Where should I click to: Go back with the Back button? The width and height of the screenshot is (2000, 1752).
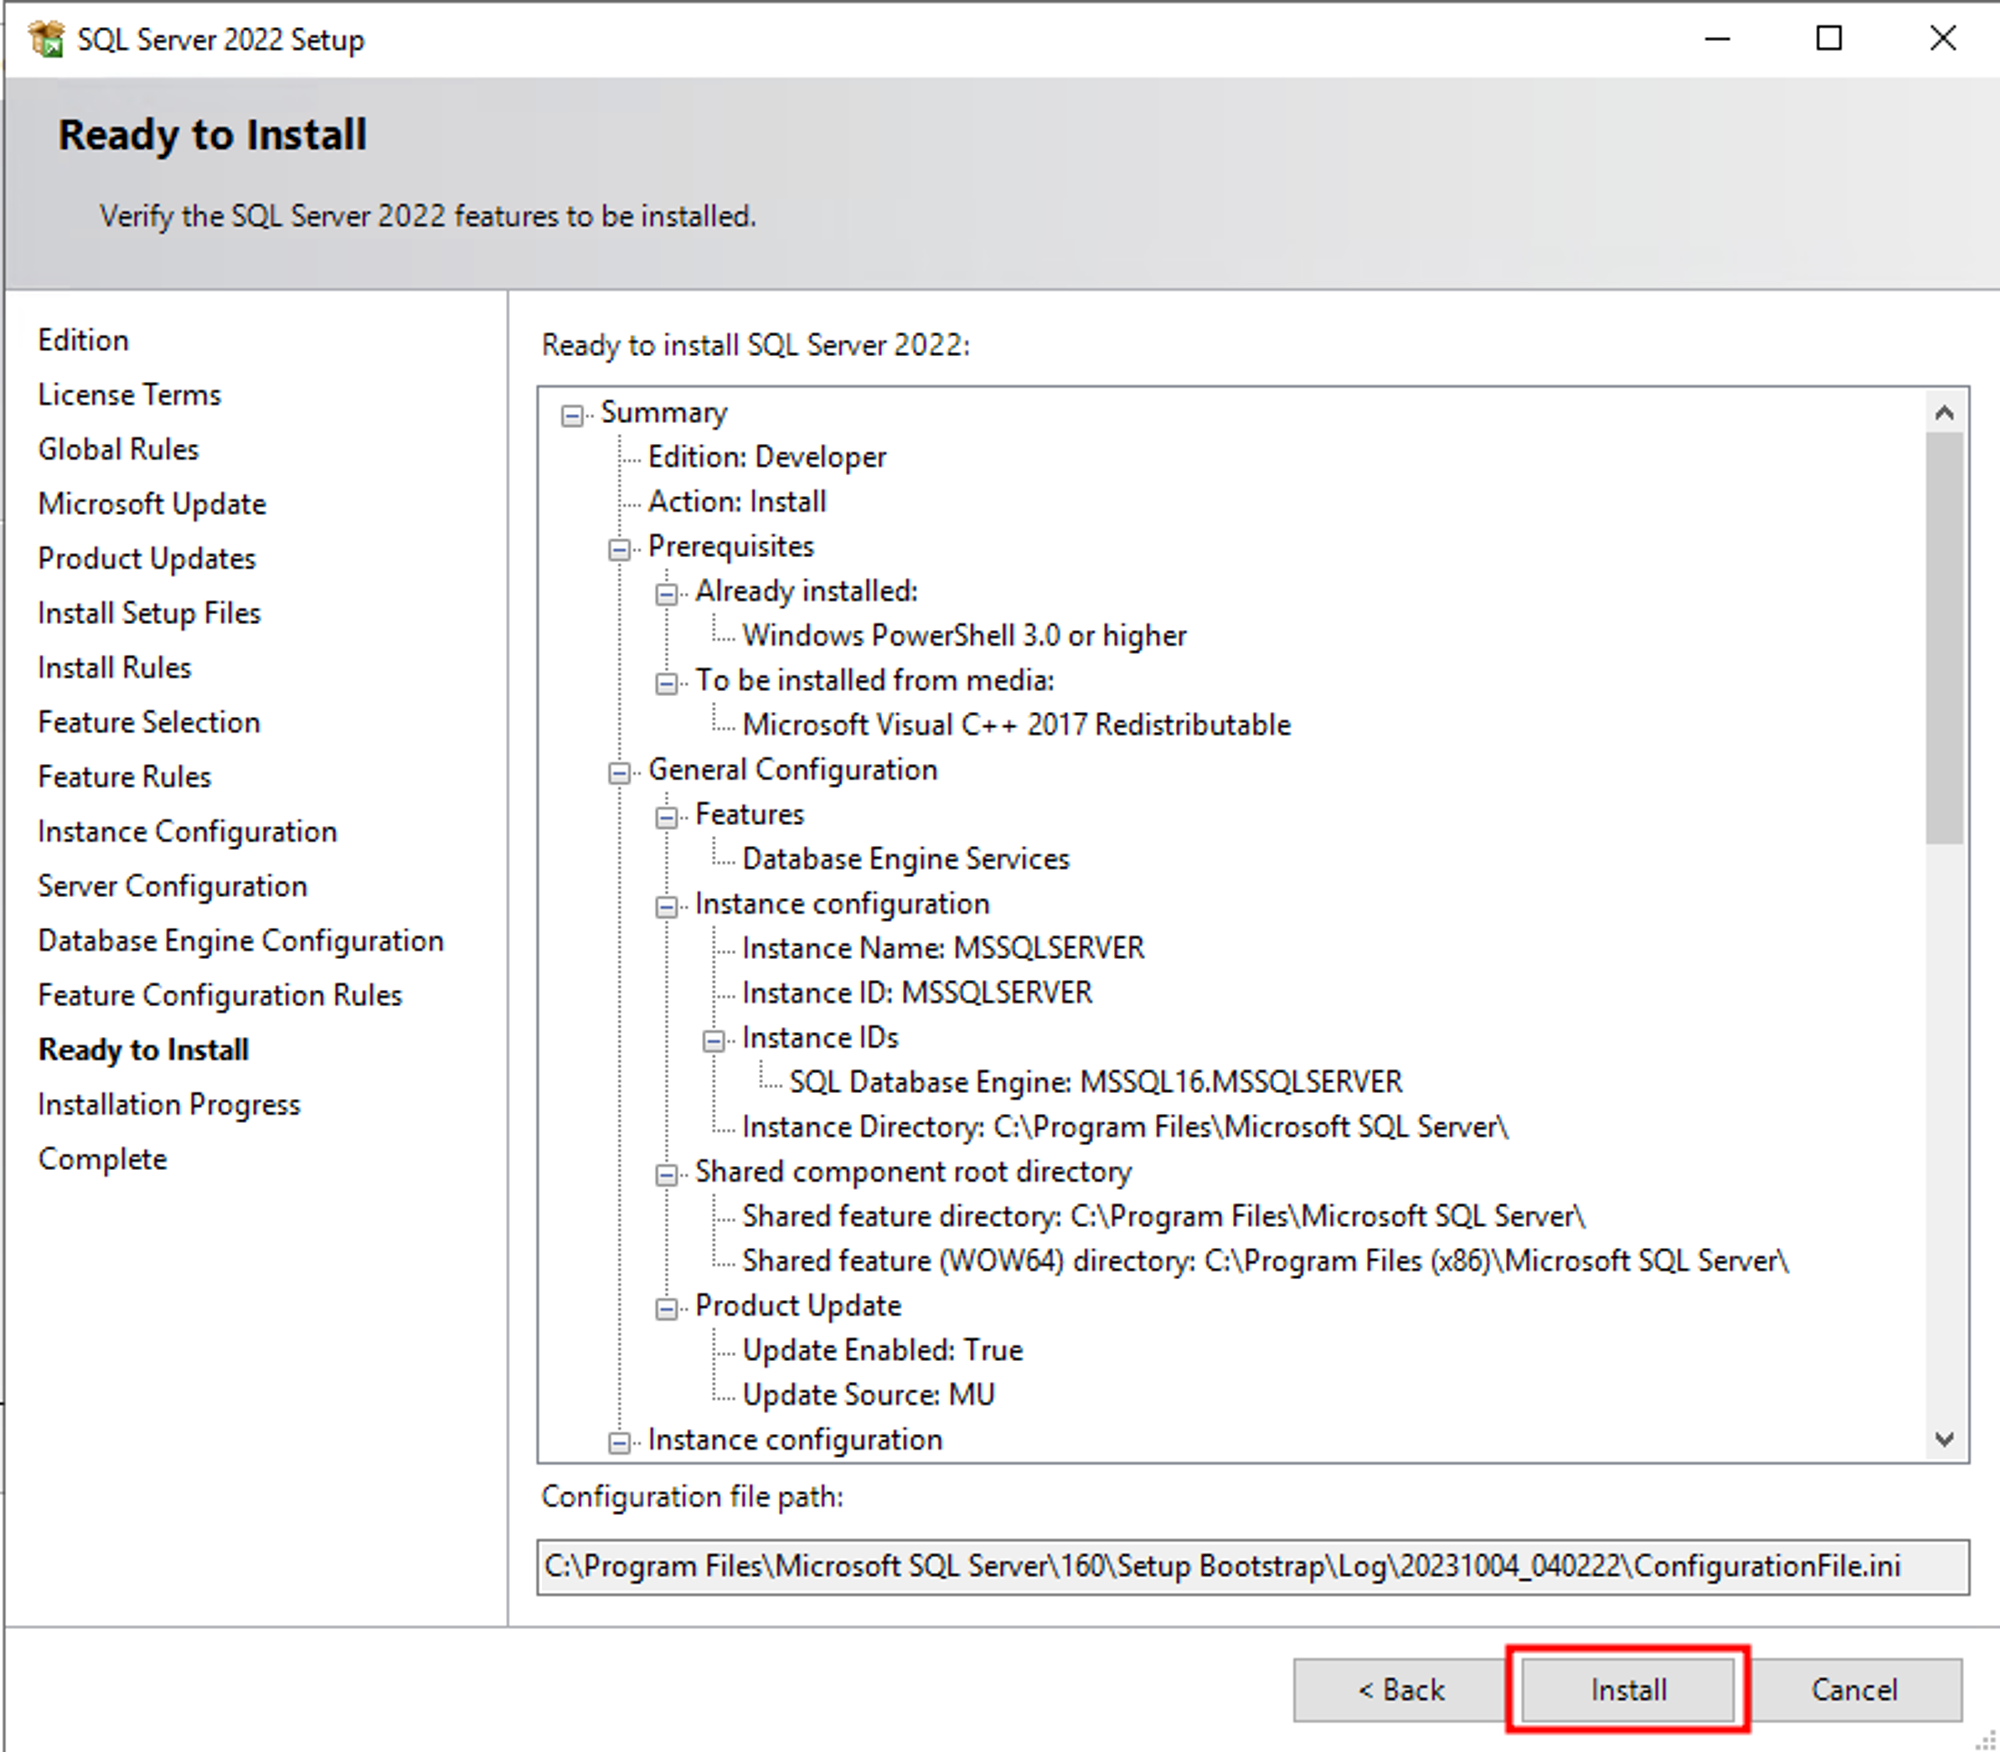1400,1689
